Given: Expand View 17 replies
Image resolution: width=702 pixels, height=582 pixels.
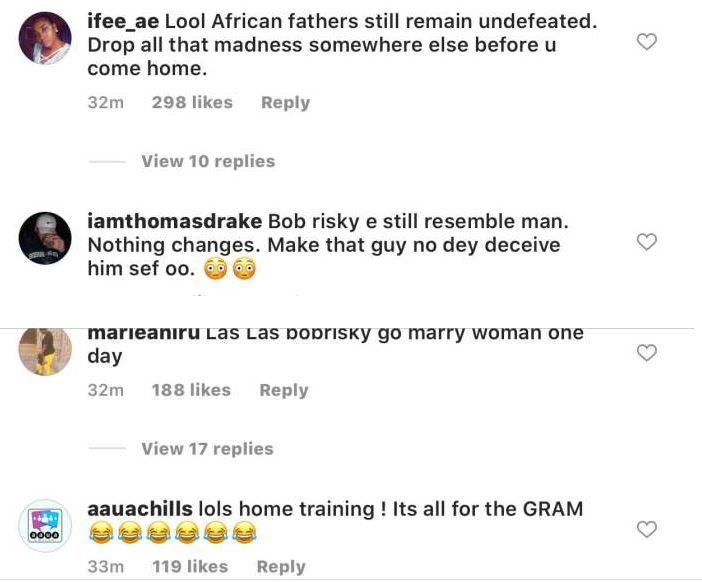Looking at the screenshot, I should tap(208, 449).
